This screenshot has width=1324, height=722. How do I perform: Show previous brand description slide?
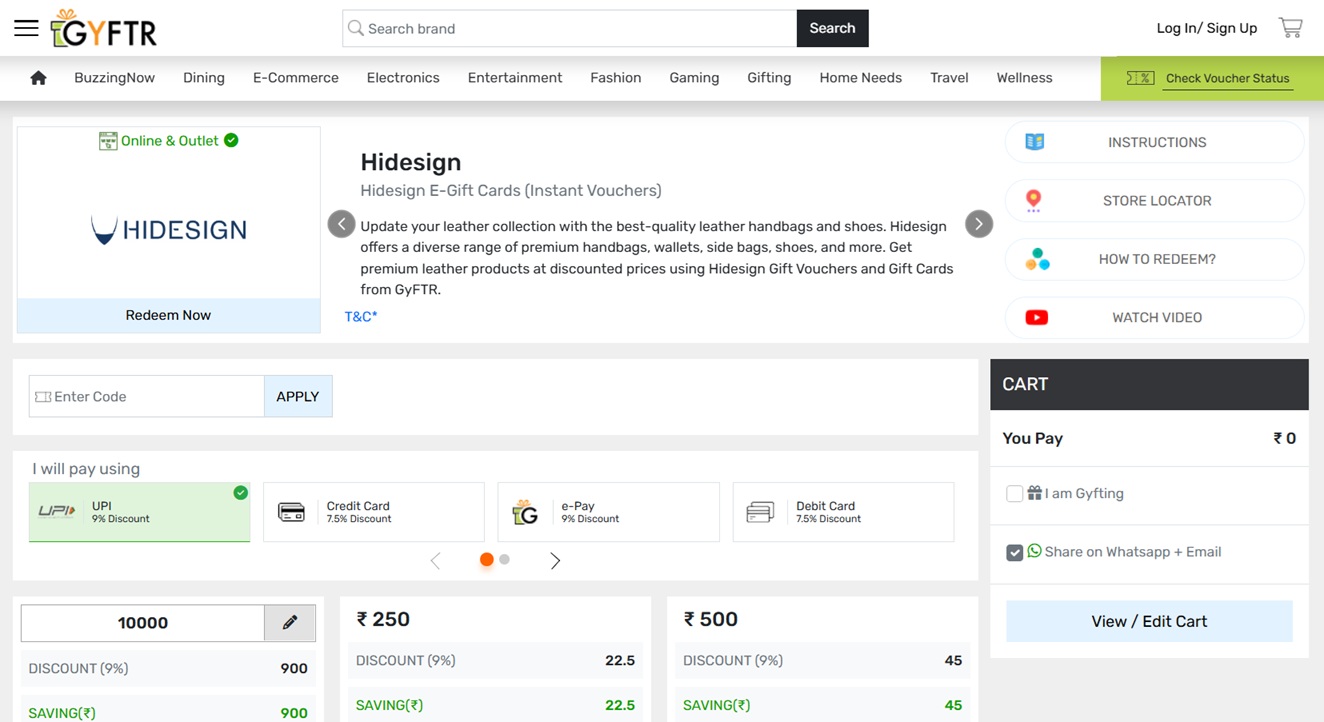tap(341, 224)
